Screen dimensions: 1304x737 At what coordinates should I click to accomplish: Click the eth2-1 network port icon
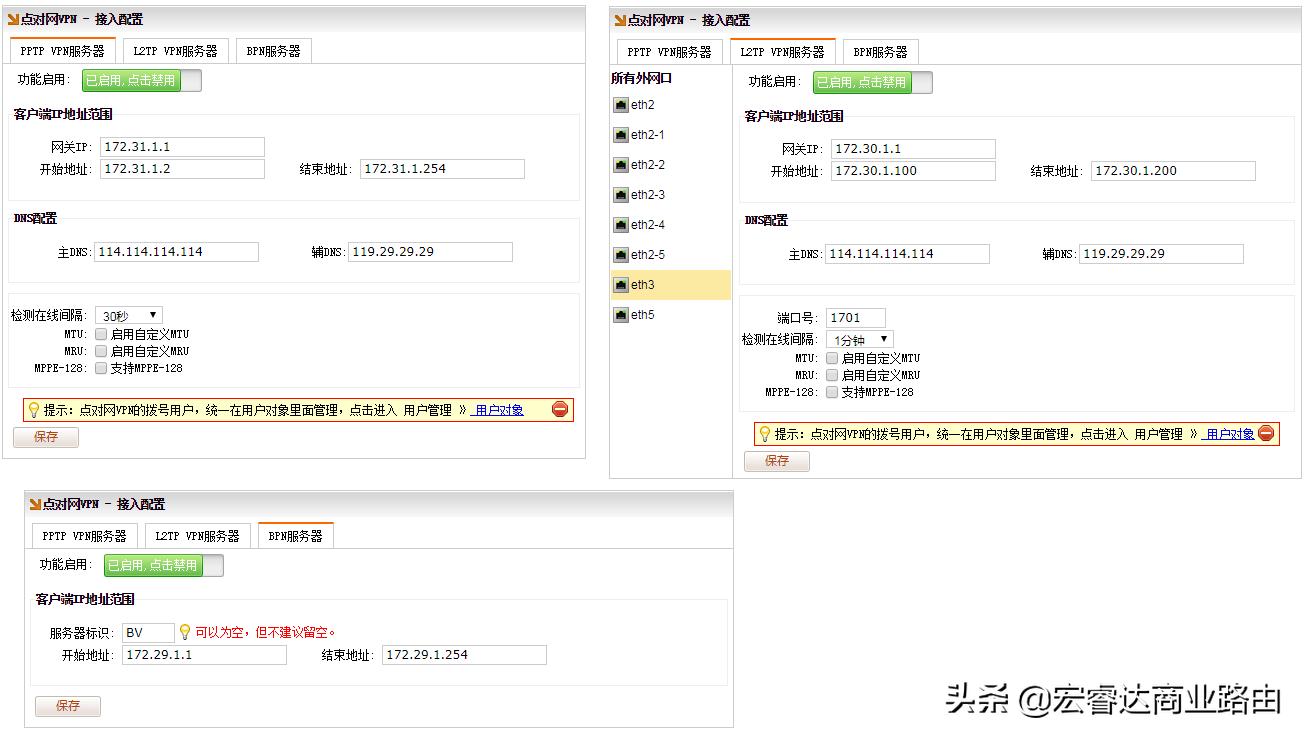coord(622,134)
